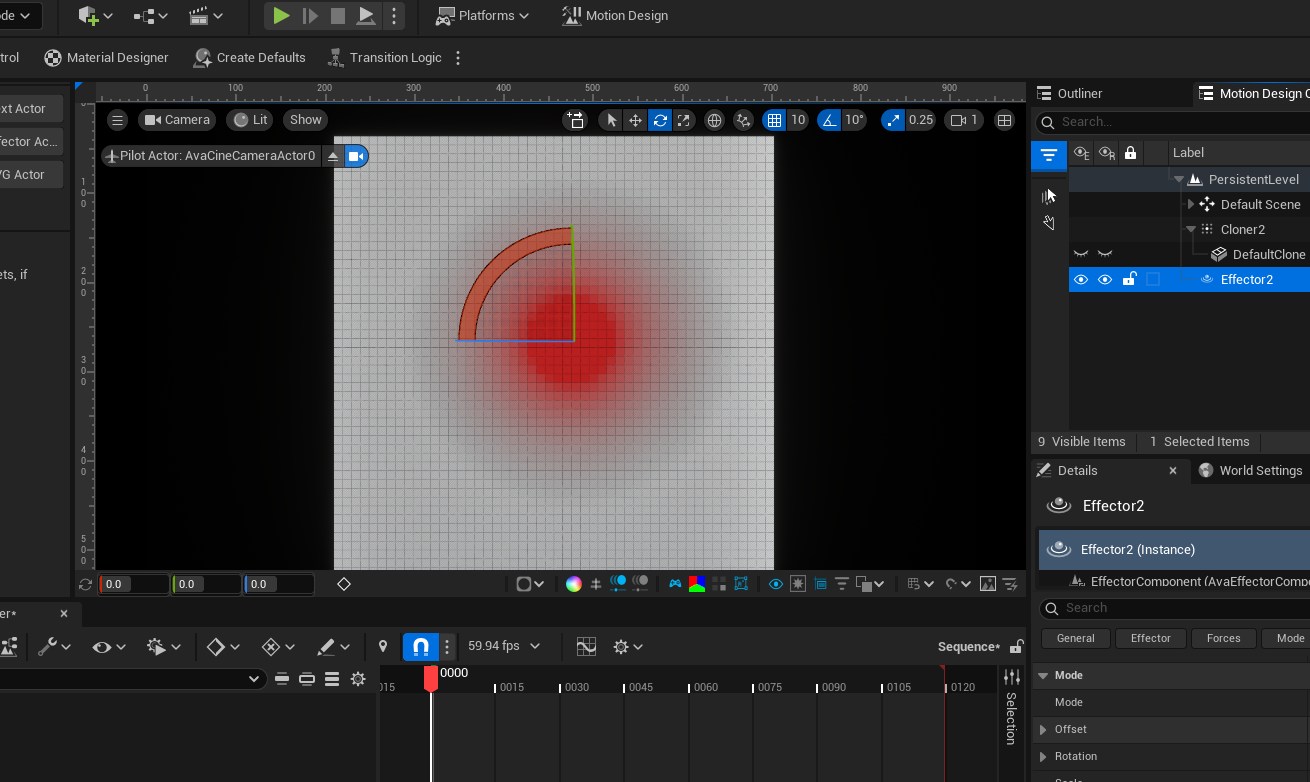
Task: Select the scale gizmo tool
Action: [x=683, y=120]
